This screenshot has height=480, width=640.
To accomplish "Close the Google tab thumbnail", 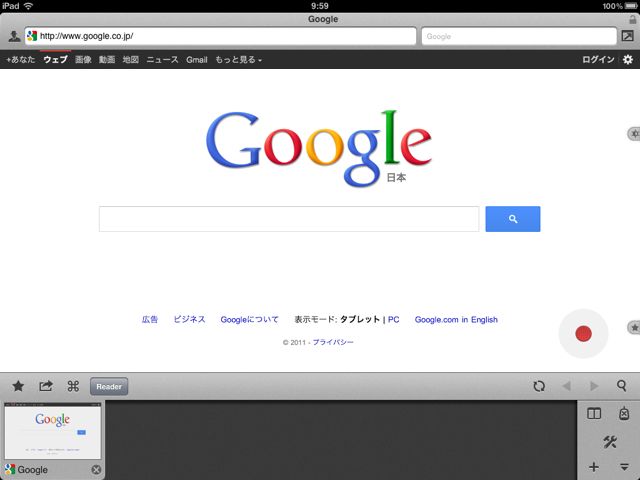I will click(x=96, y=469).
